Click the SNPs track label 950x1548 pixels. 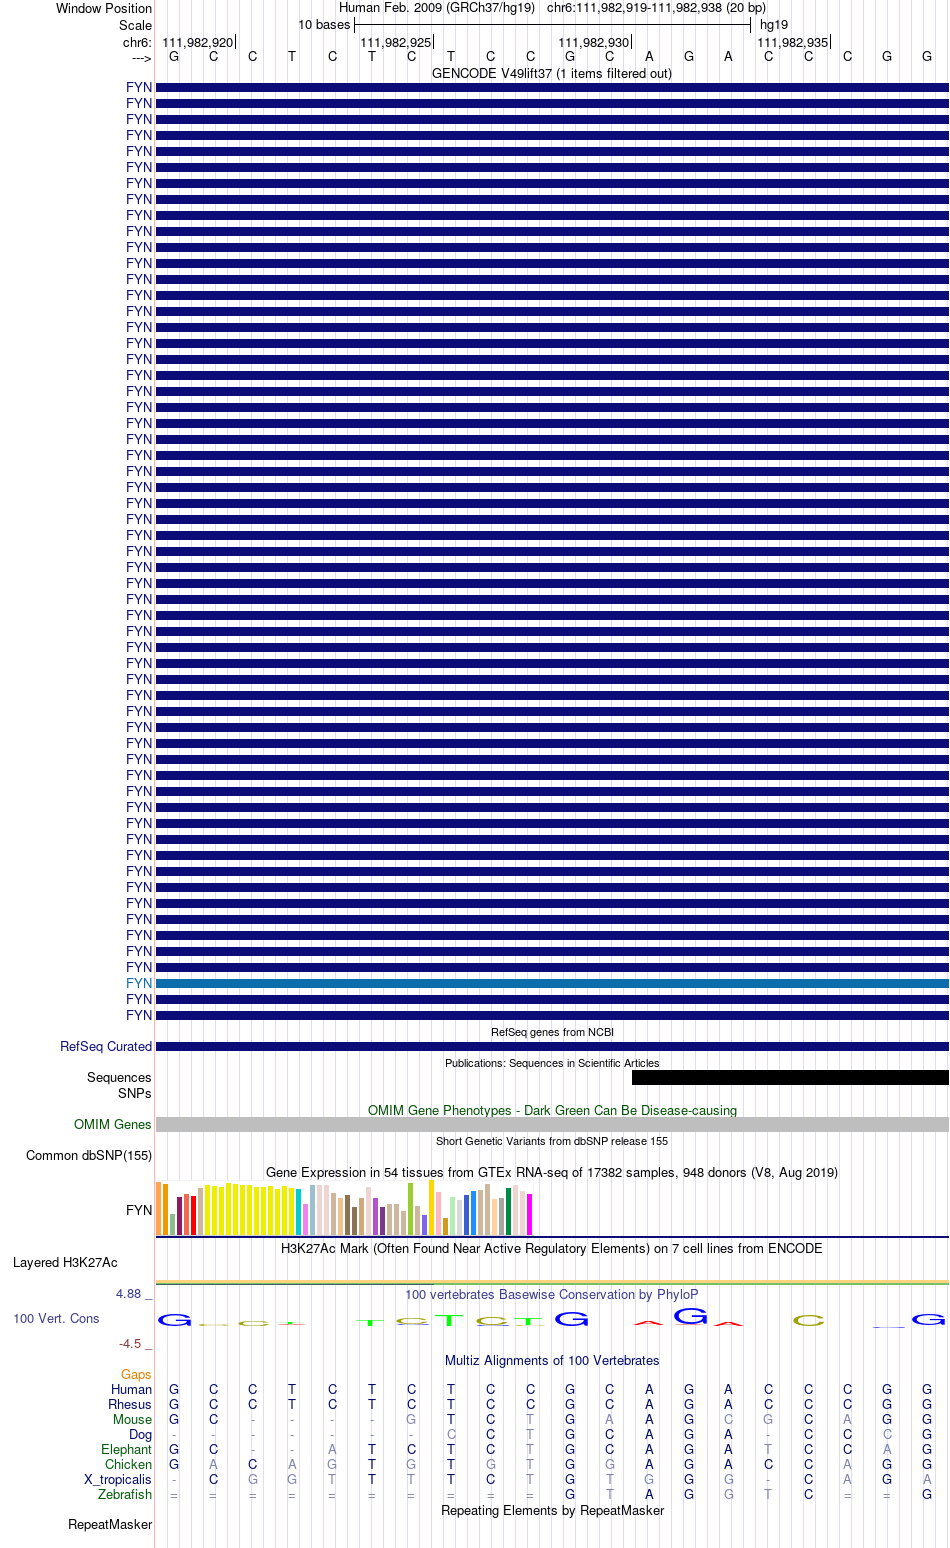coord(135,1093)
